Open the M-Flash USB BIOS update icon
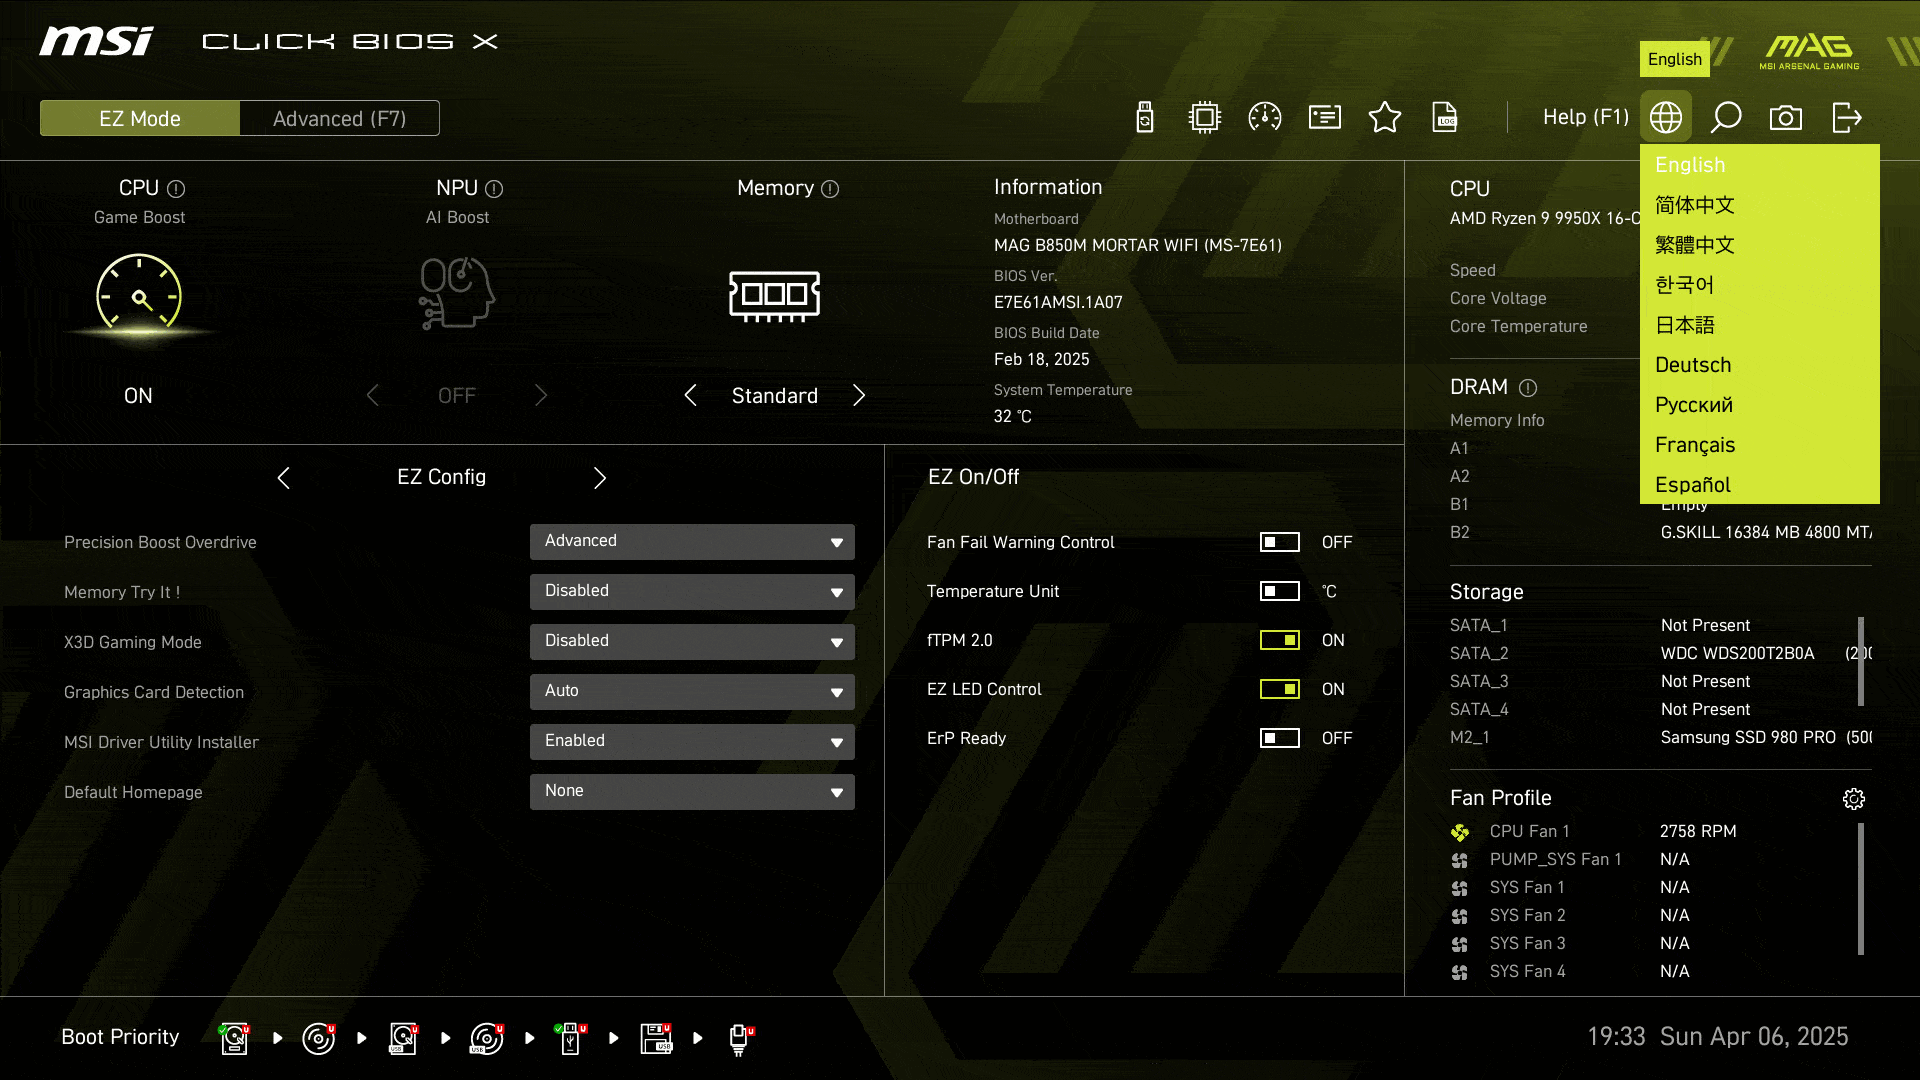Image resolution: width=1920 pixels, height=1080 pixels. pyautogui.click(x=1145, y=118)
